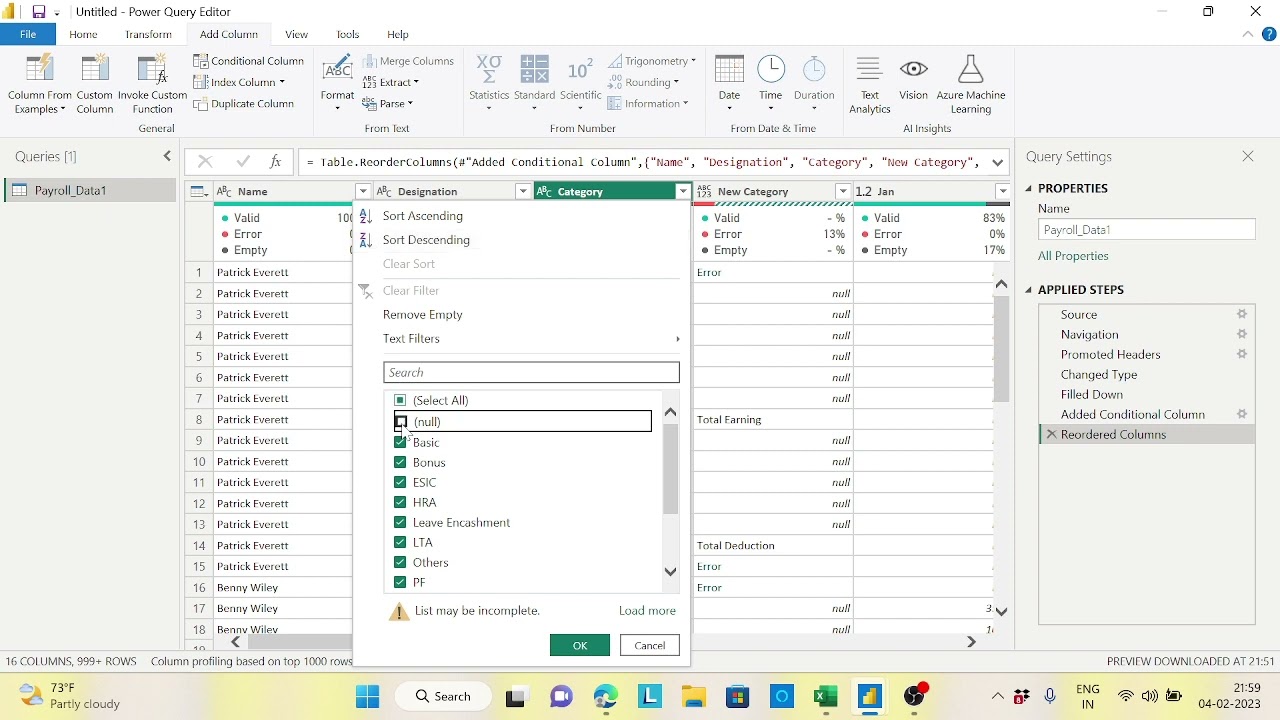Click Column From Examples icon
Image resolution: width=1280 pixels, height=720 pixels.
point(39,70)
